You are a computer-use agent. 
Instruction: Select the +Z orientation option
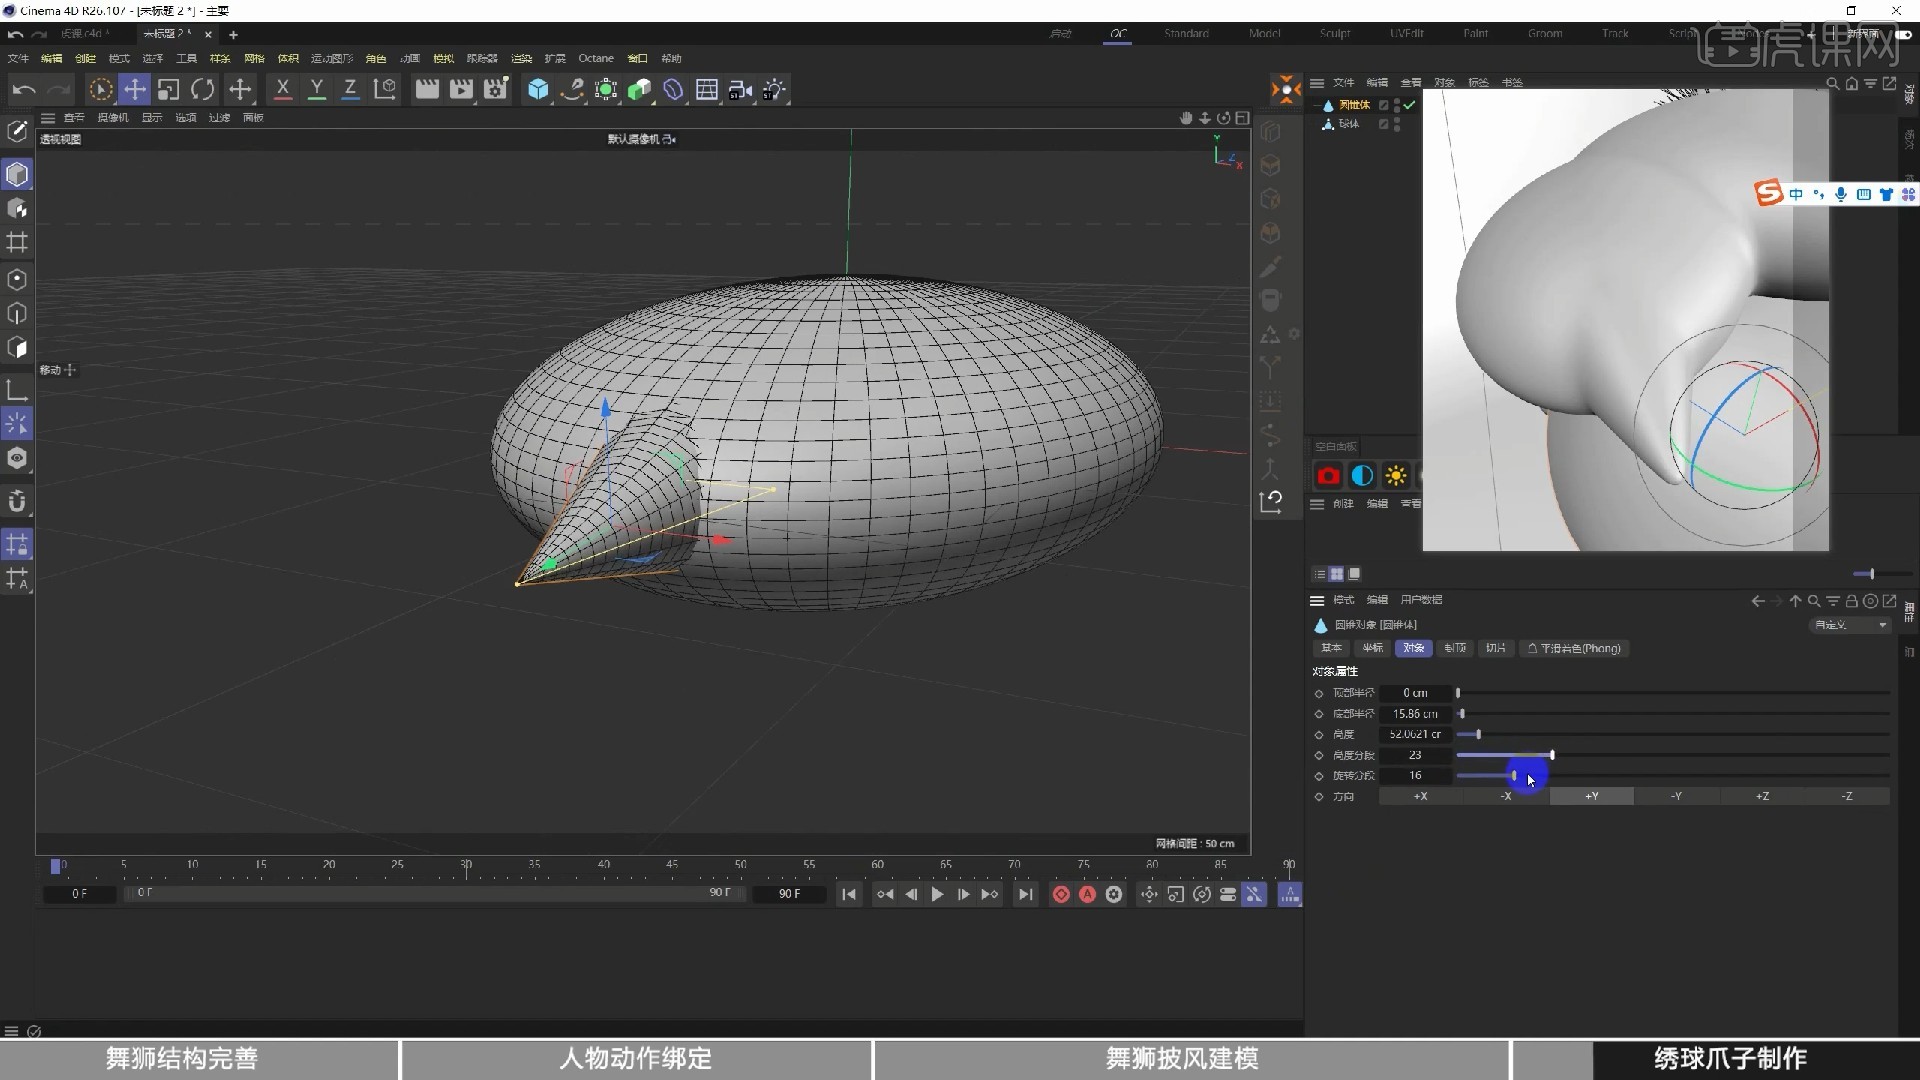(x=1762, y=797)
